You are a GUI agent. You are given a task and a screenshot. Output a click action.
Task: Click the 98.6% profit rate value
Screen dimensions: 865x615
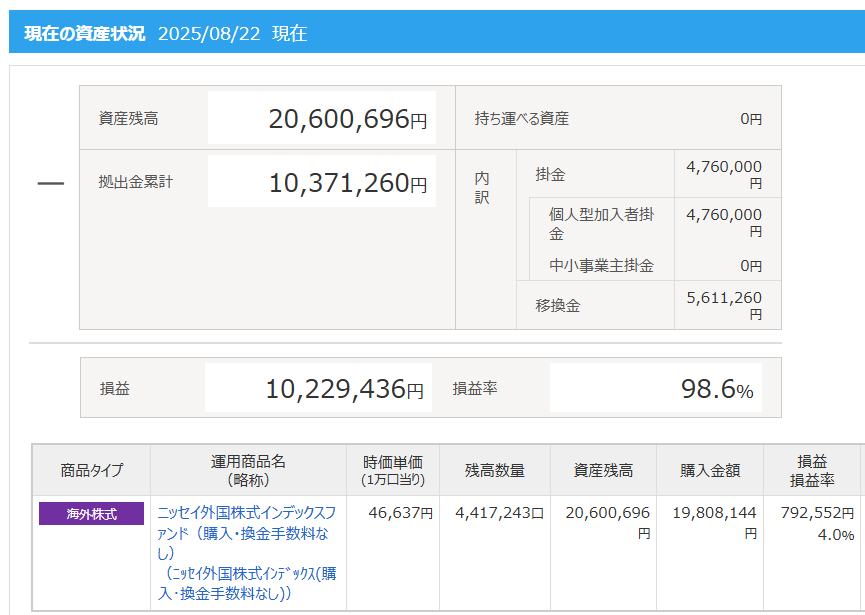656,388
